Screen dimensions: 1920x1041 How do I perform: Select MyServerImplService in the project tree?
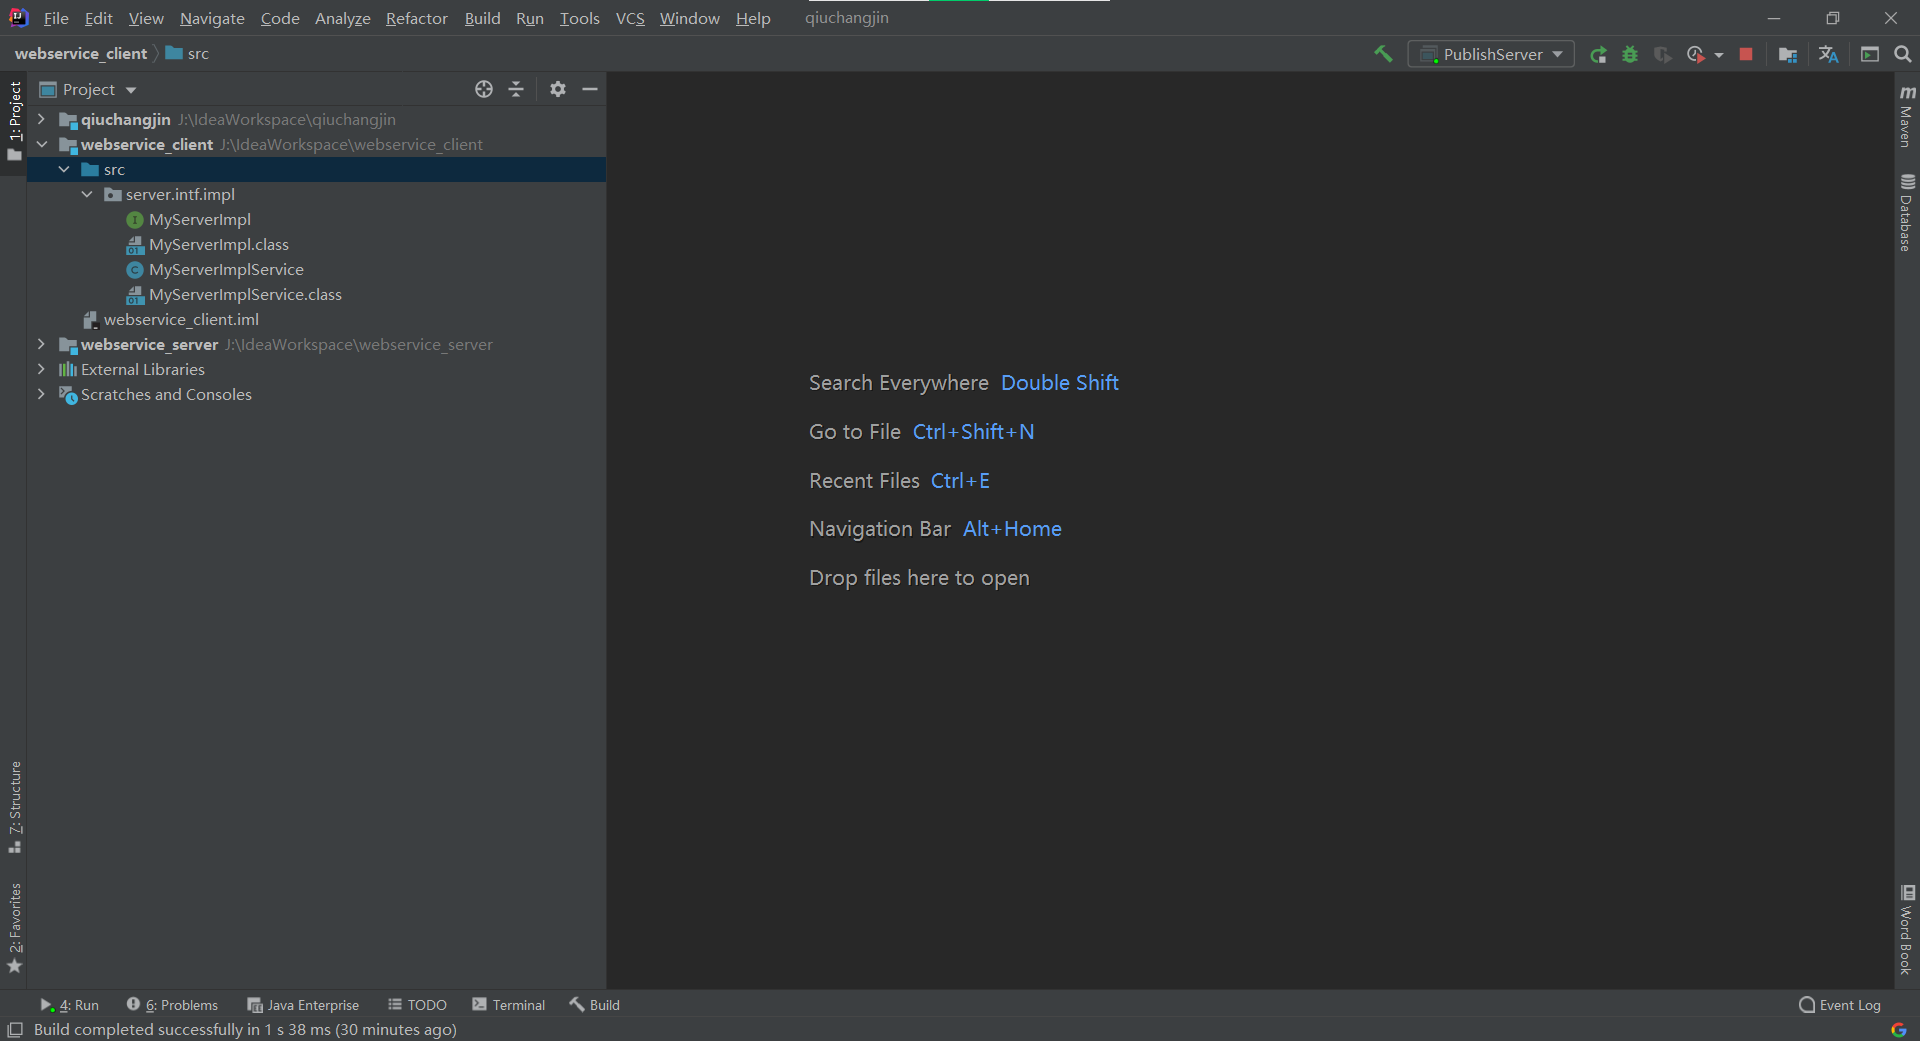pyautogui.click(x=226, y=269)
